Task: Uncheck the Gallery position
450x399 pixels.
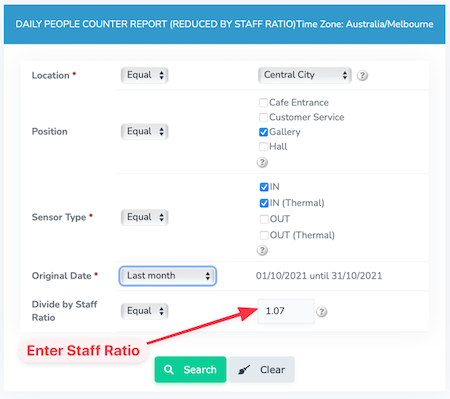Action: pyautogui.click(x=263, y=132)
